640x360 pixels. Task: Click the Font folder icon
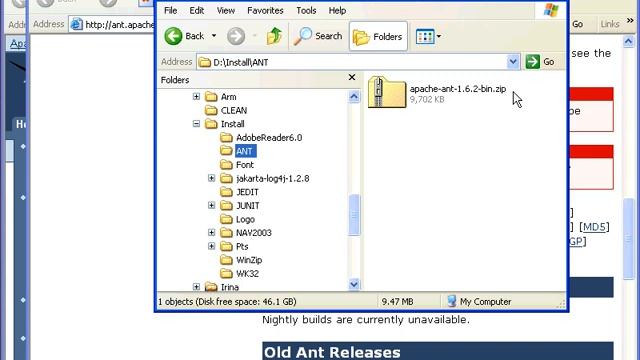226,164
